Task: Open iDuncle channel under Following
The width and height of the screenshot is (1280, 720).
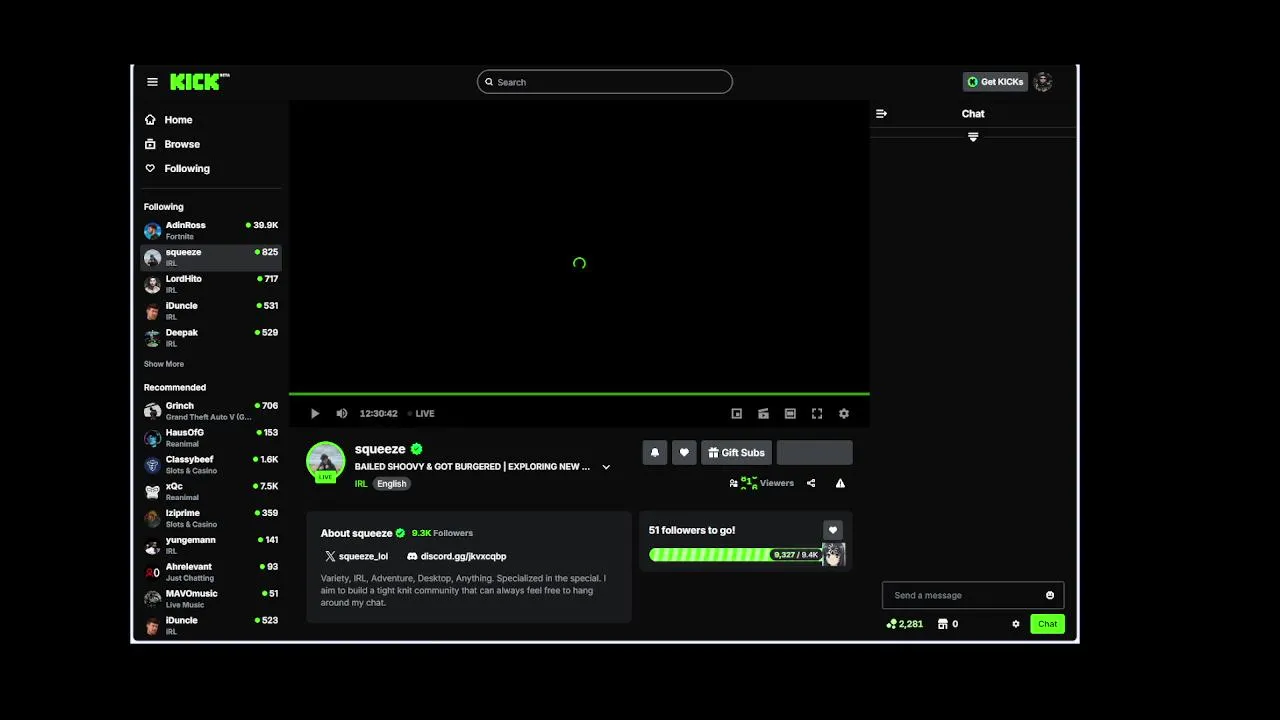Action: point(211,311)
